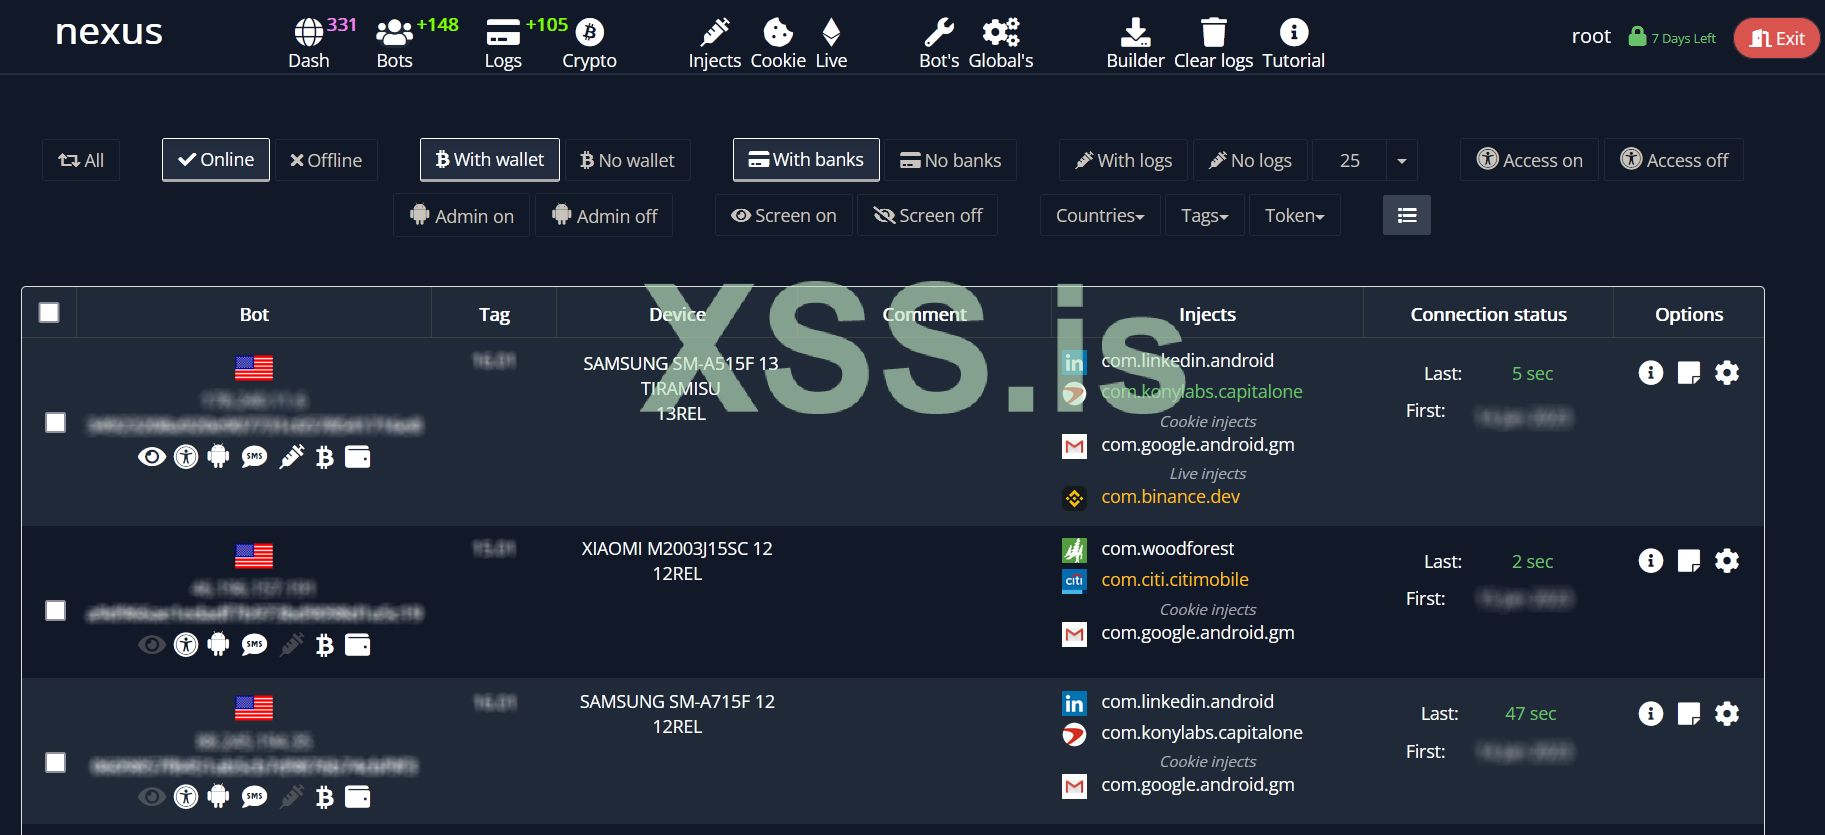Click the eye icon on SM-A515F row

point(152,457)
